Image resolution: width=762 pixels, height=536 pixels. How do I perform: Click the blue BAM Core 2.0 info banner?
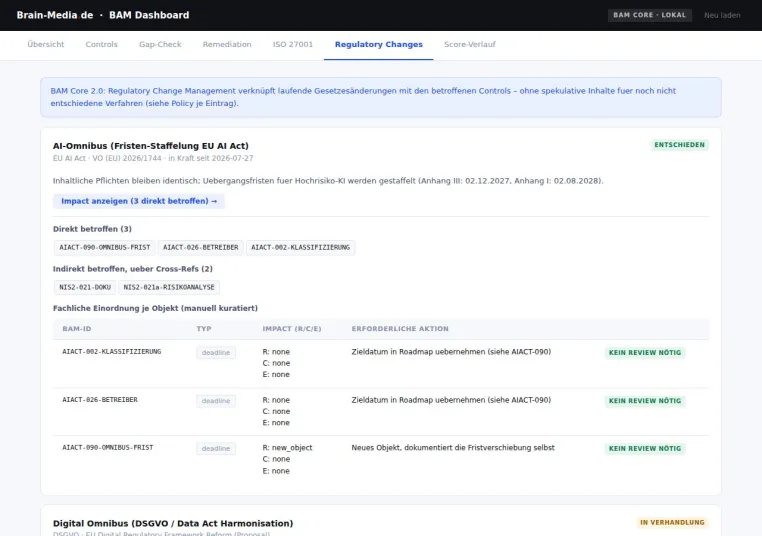(381, 97)
